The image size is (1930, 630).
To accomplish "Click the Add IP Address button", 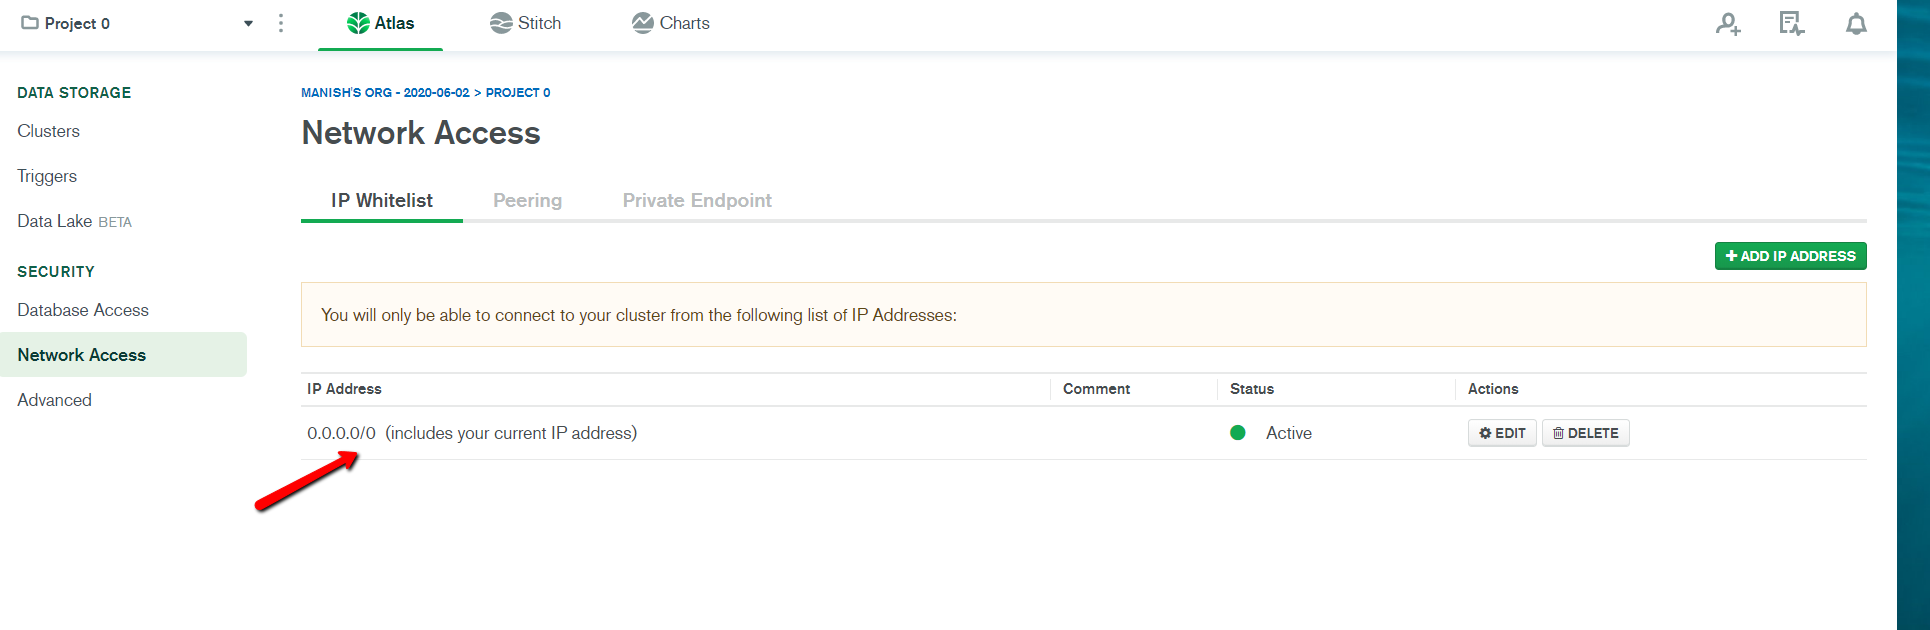I will coord(1790,256).
